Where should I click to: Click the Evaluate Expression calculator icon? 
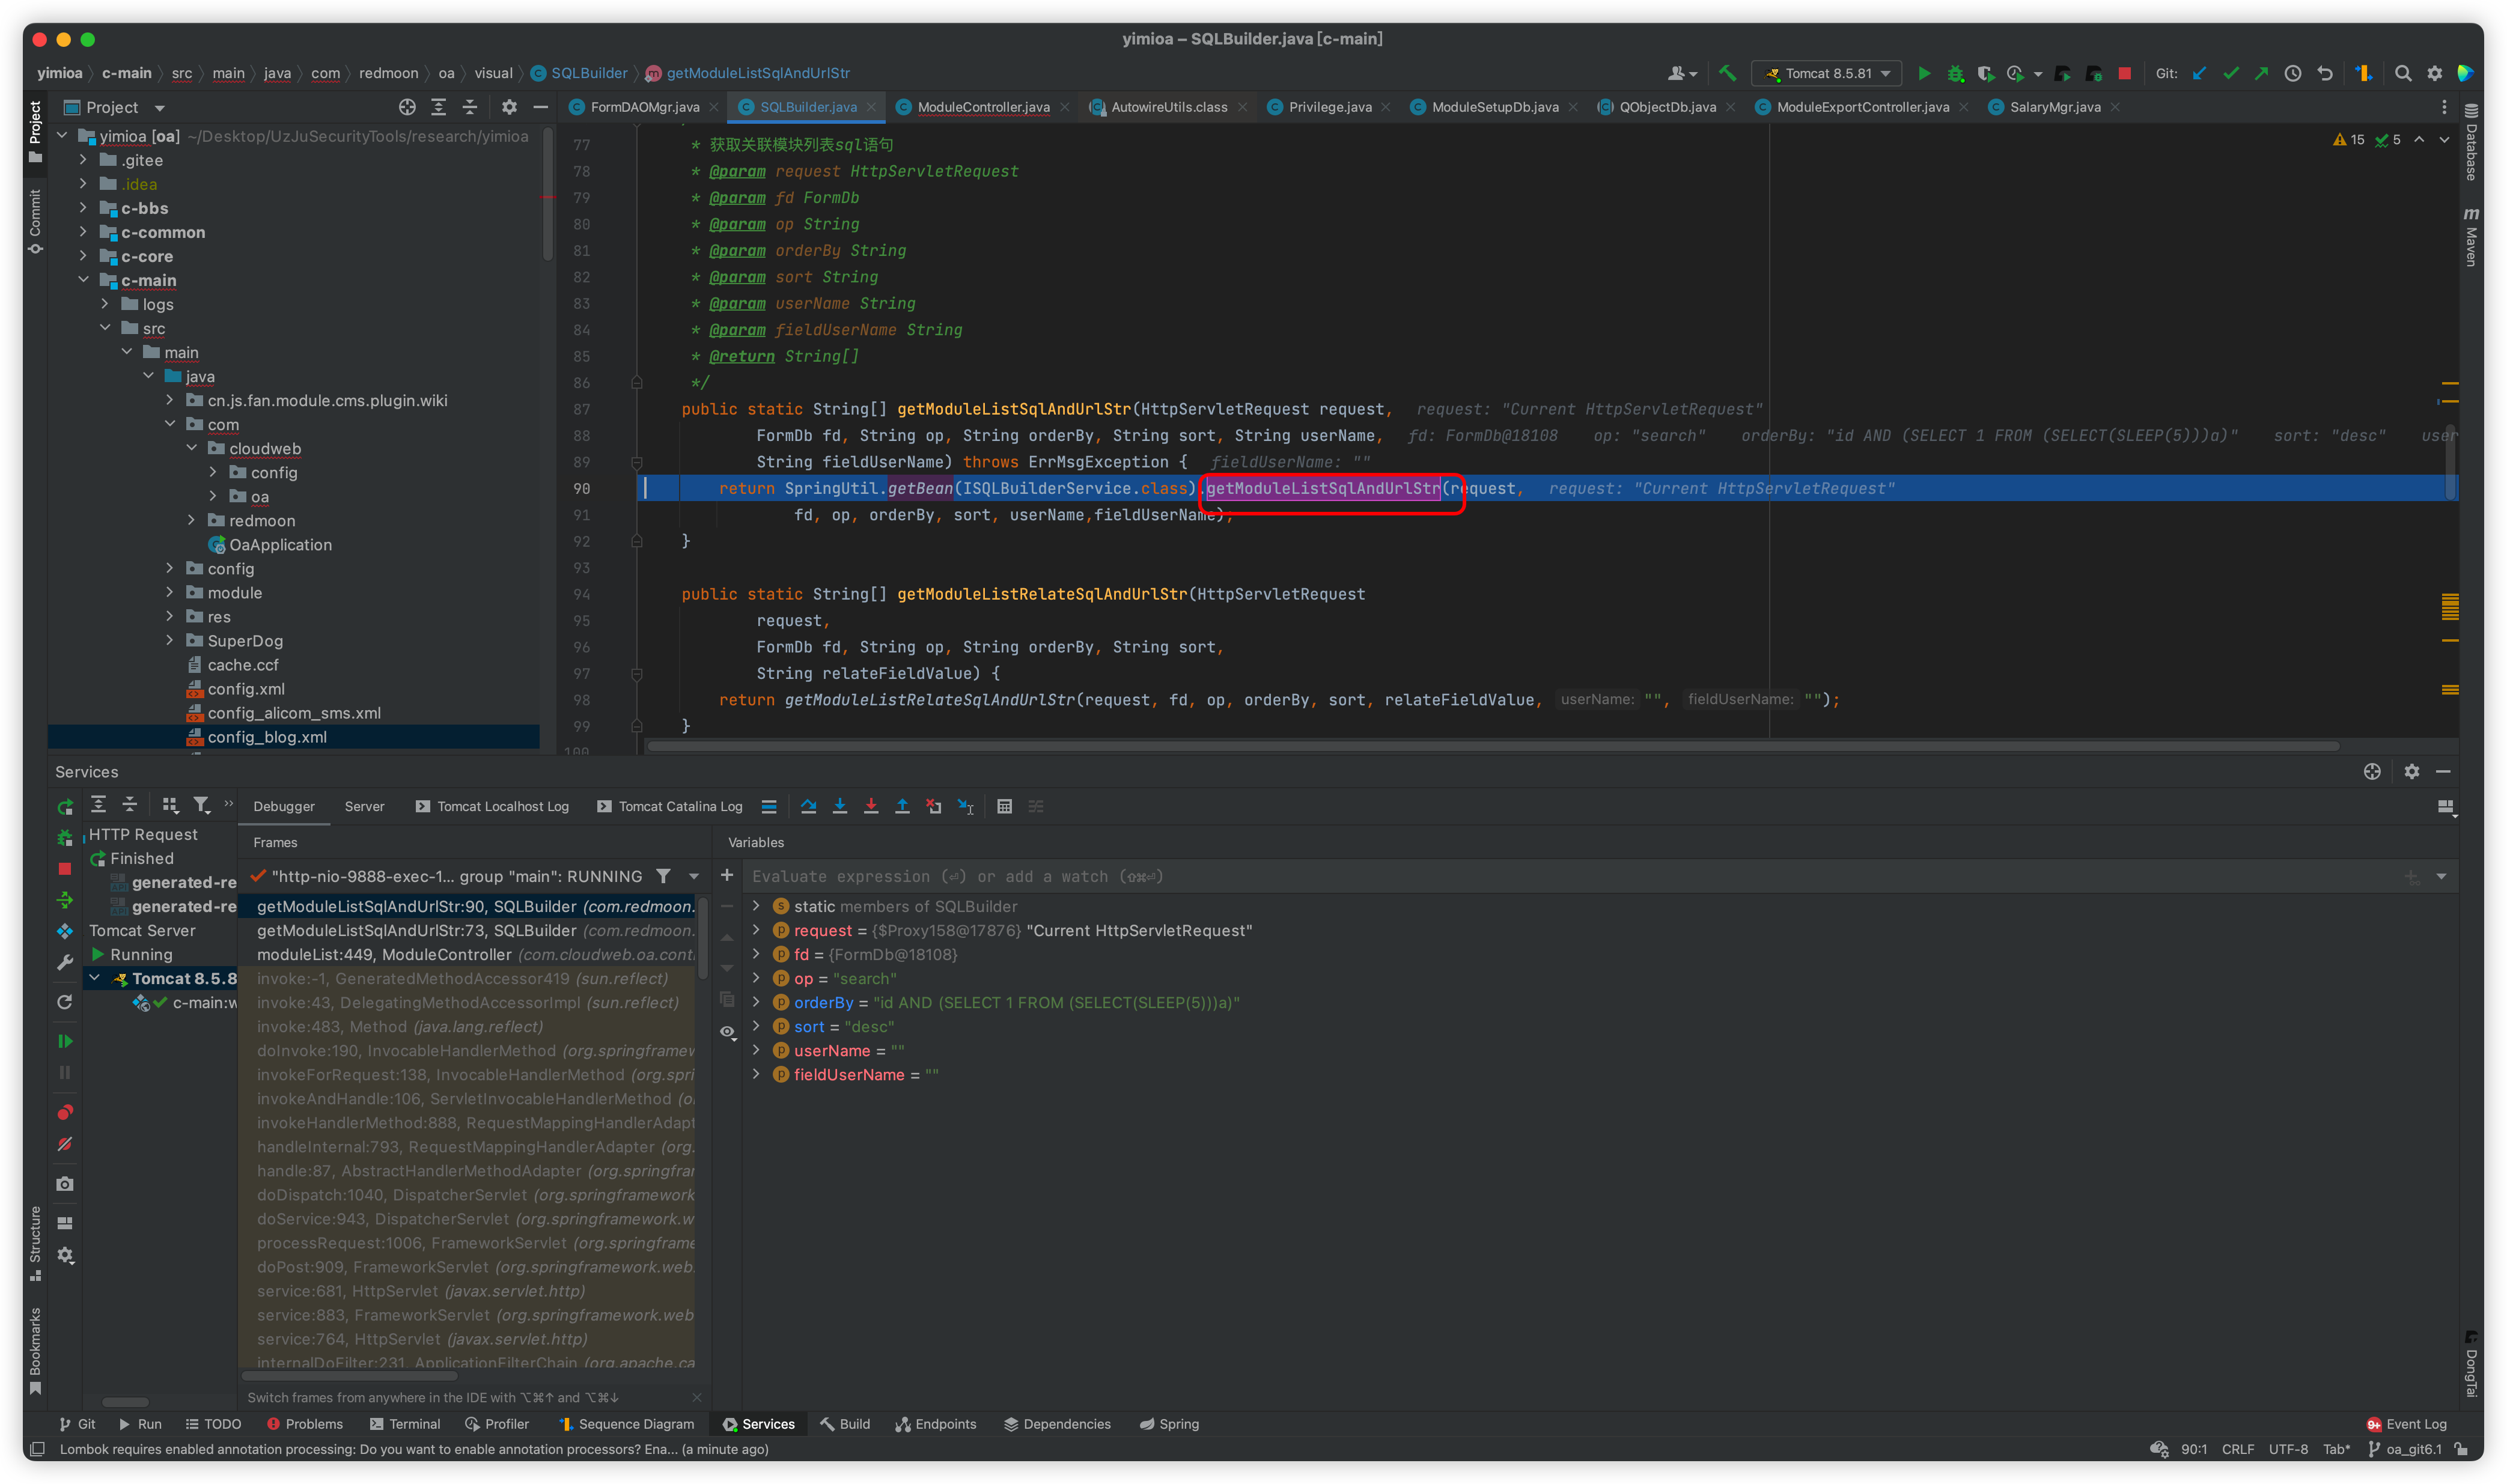tap(1004, 806)
